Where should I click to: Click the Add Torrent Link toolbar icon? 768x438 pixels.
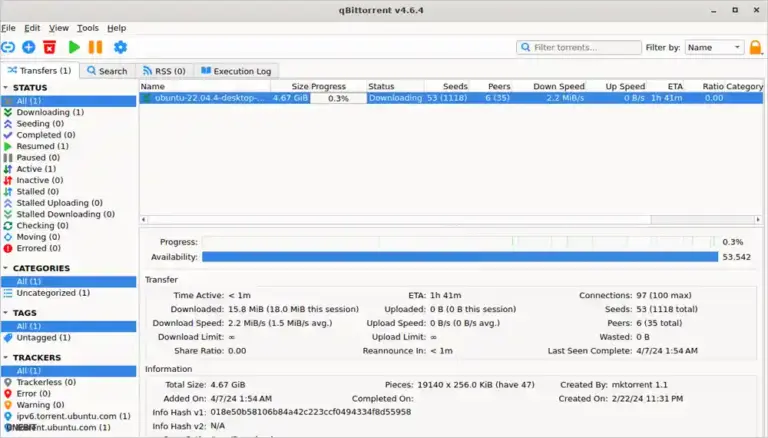pyautogui.click(x=8, y=48)
